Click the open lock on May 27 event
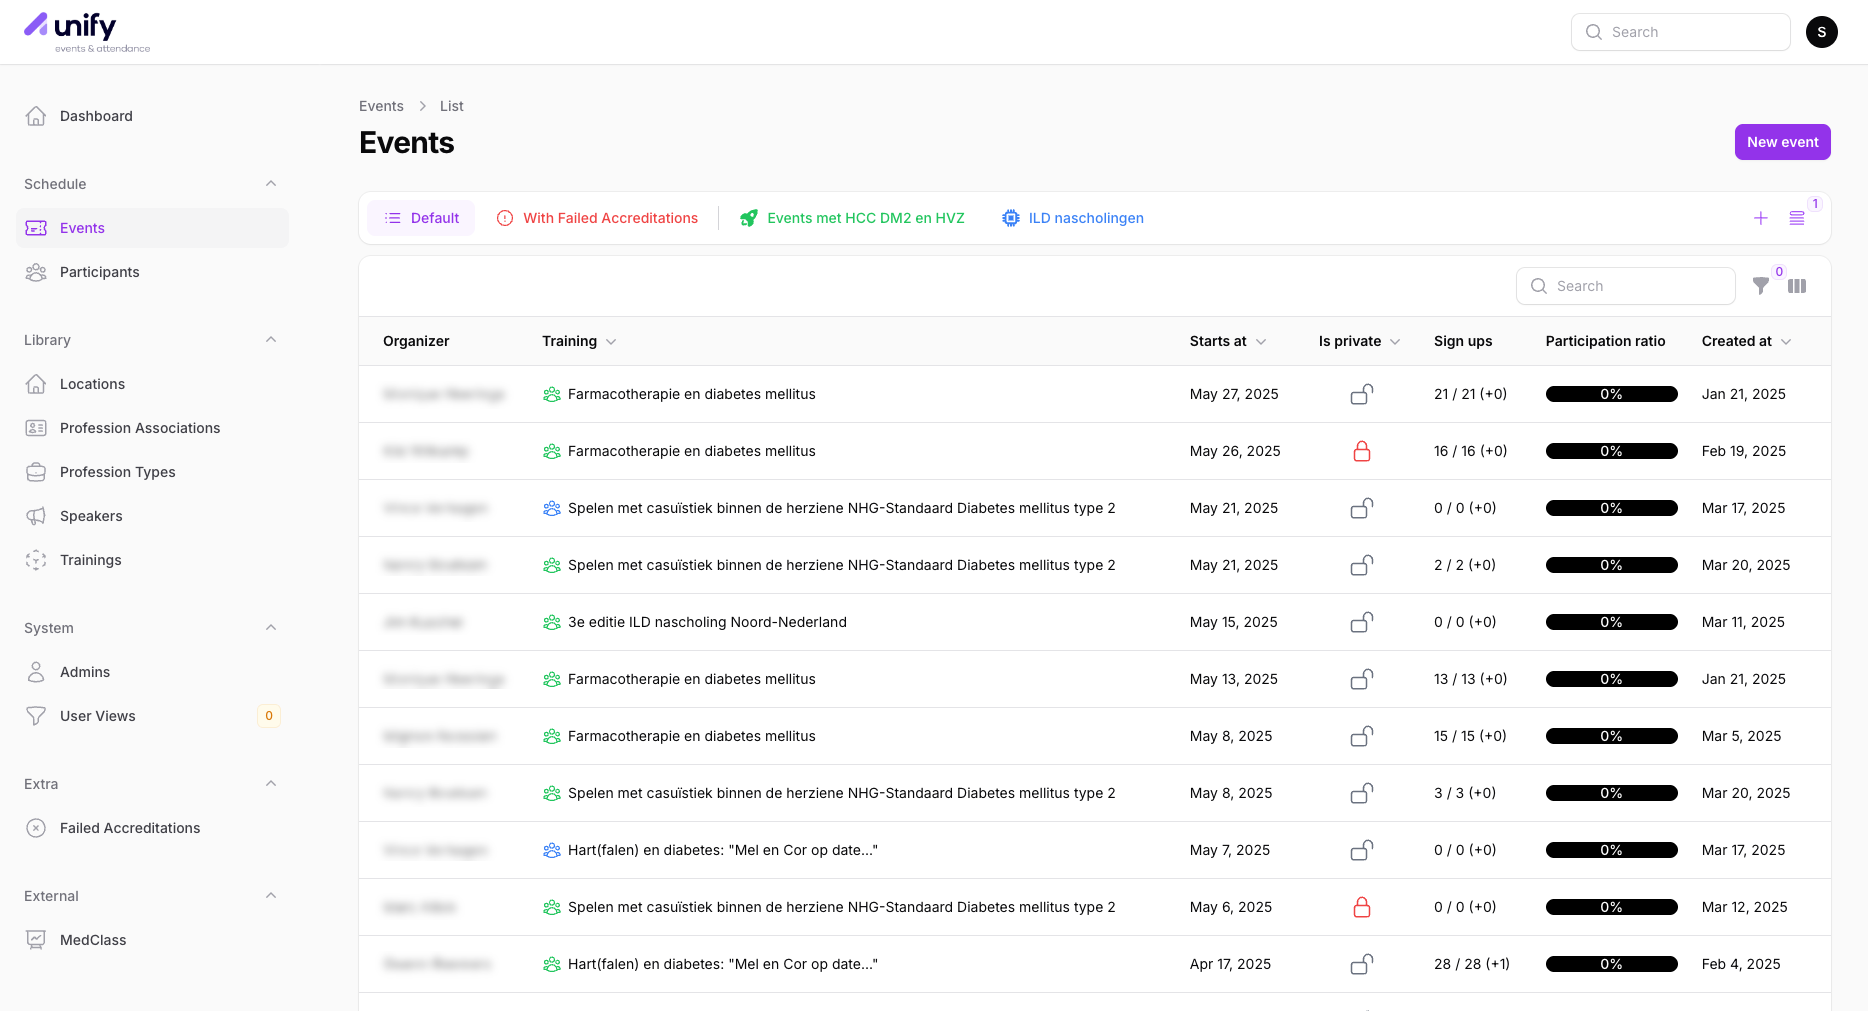 1361,394
